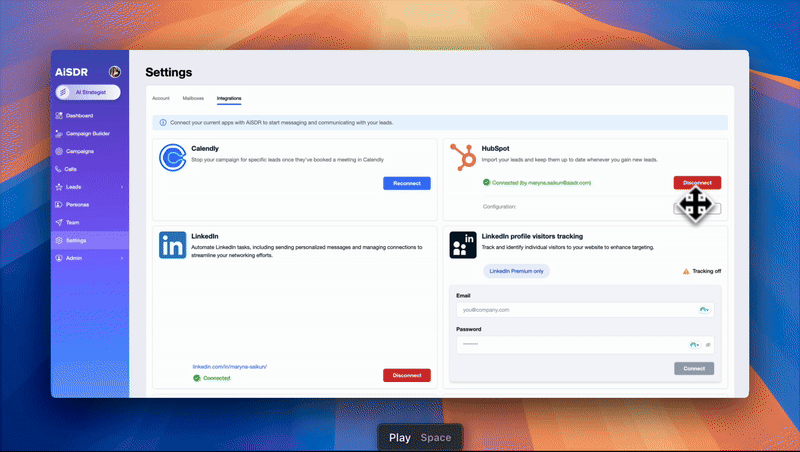The image size is (800, 452).
Task: Expand the Leads submenu chevron
Action: click(x=122, y=187)
